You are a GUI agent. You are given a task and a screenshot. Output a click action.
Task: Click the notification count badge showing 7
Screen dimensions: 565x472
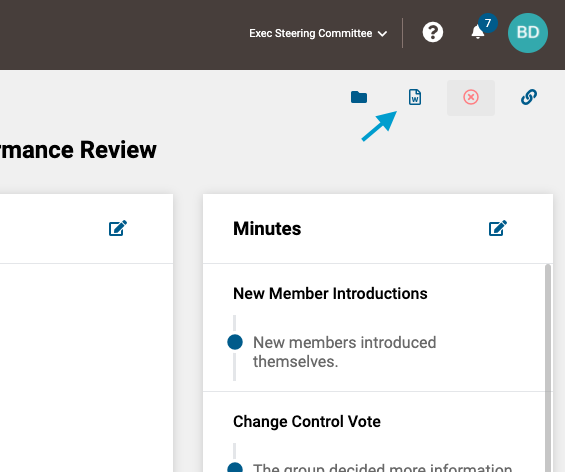(488, 23)
